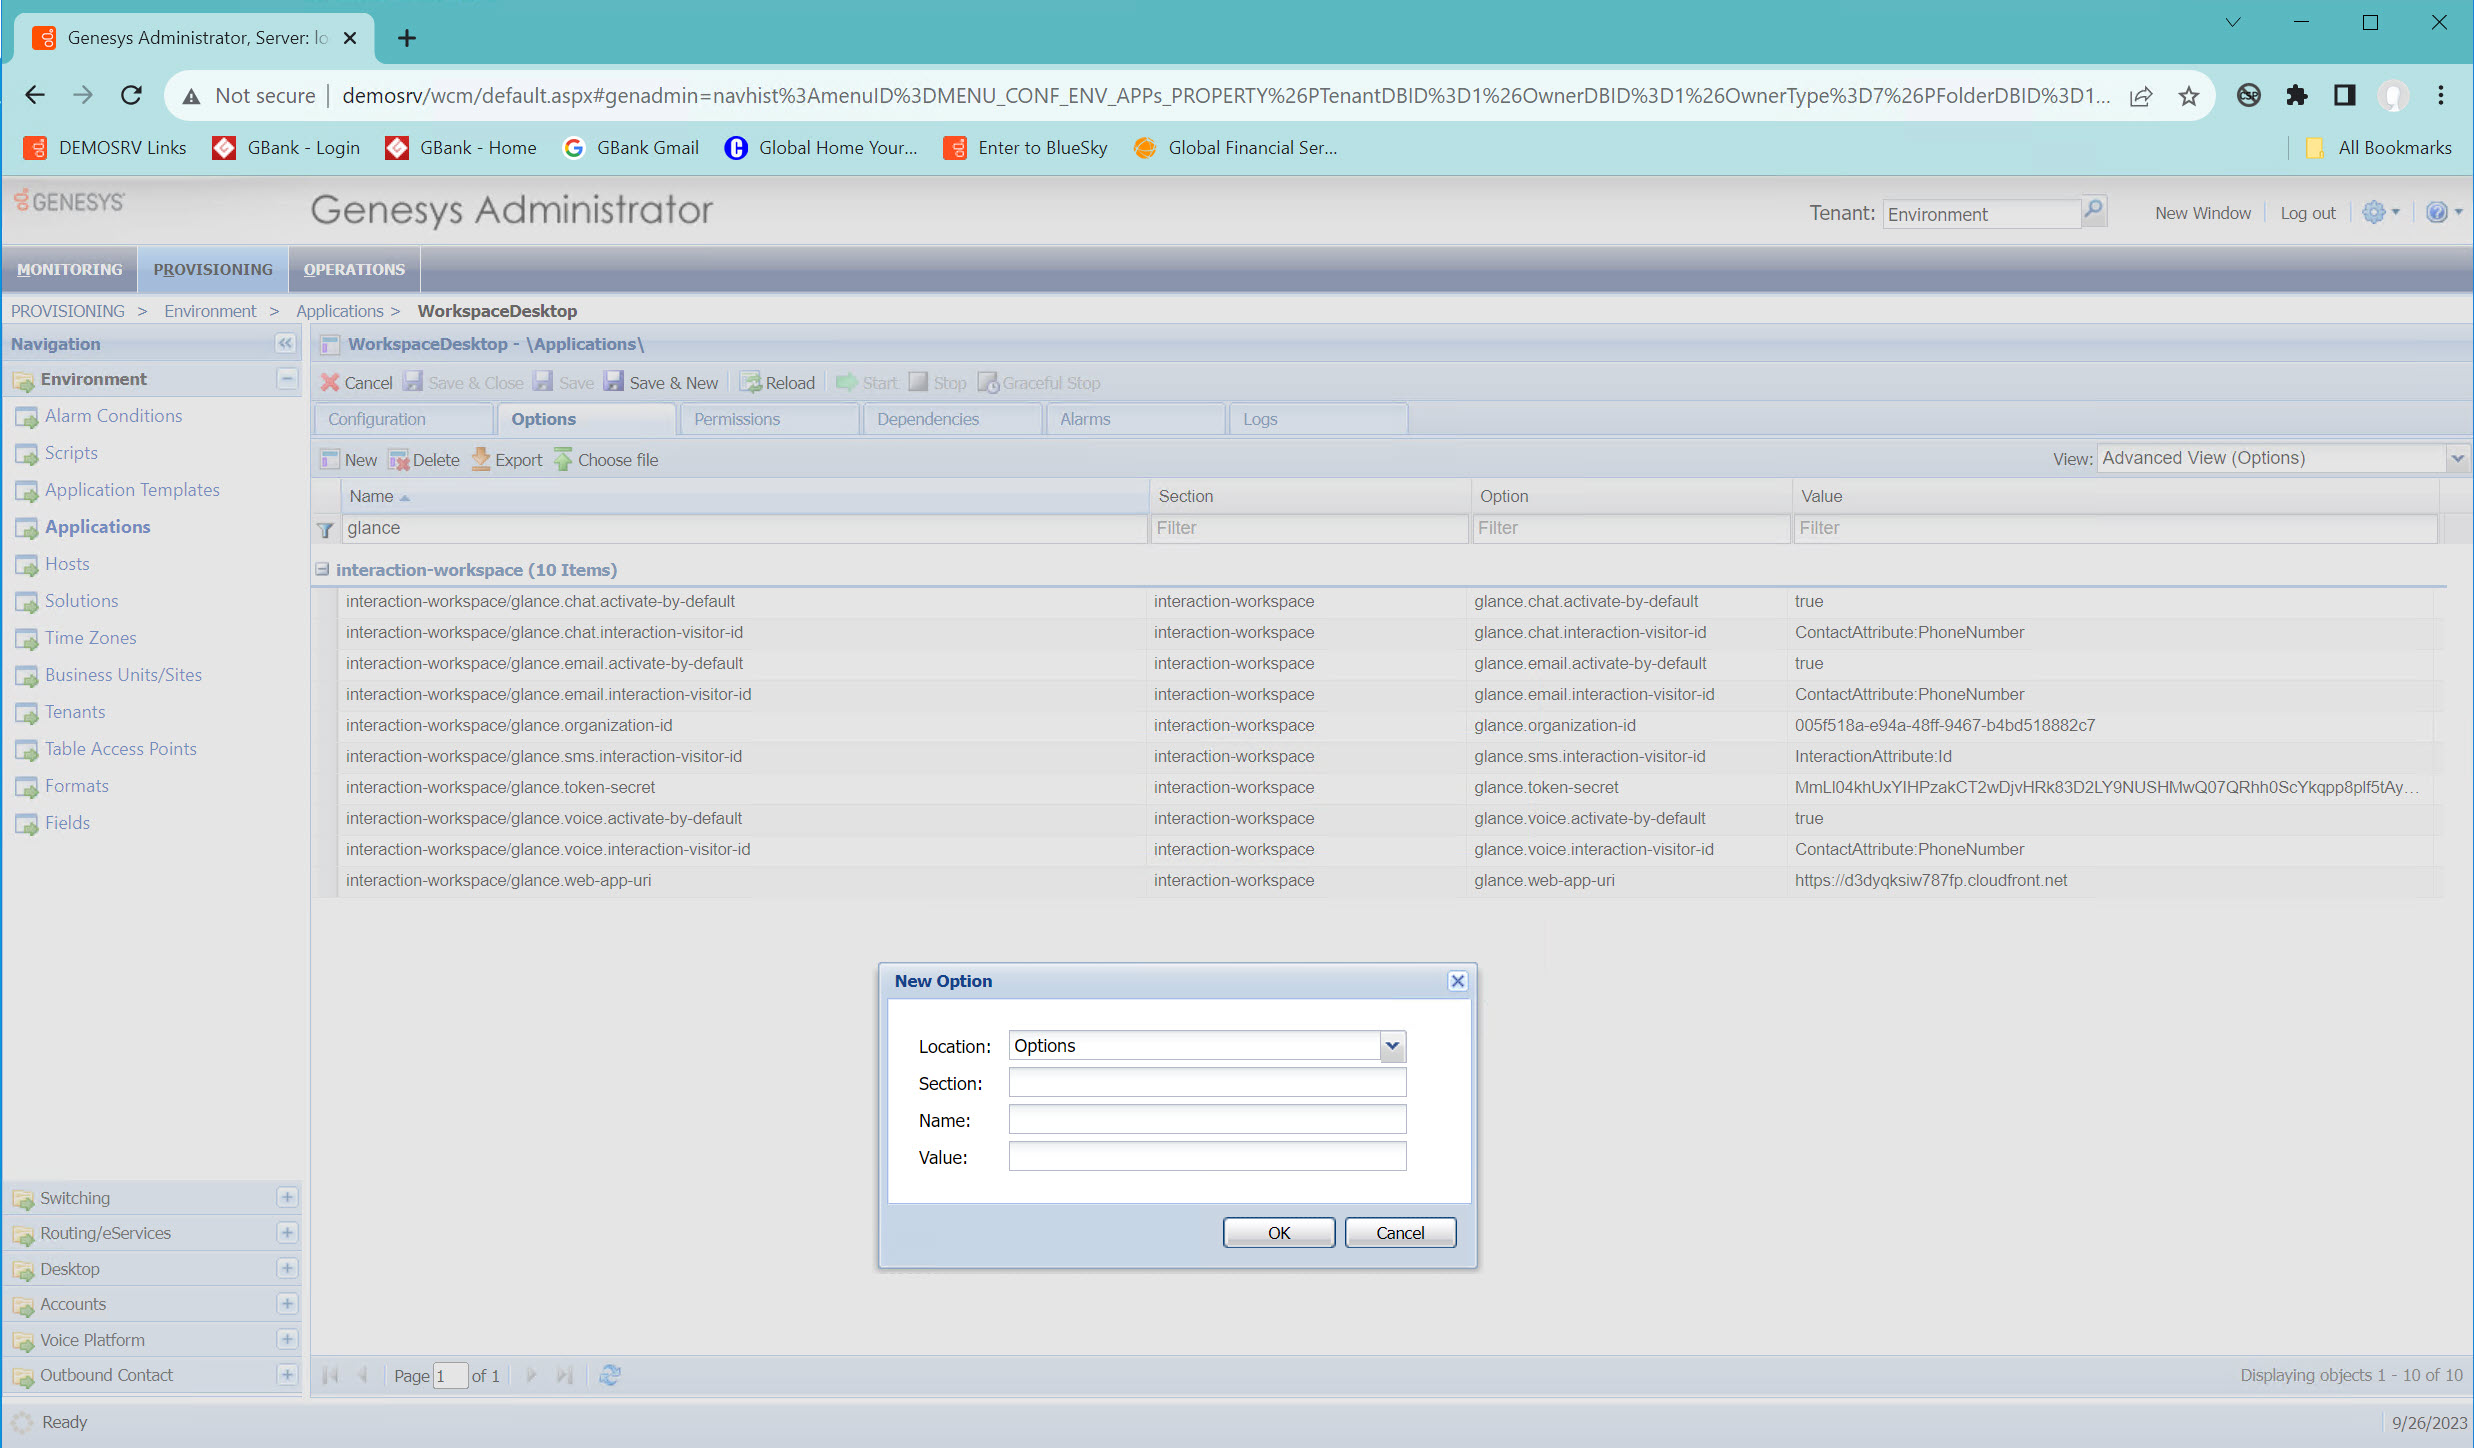This screenshot has height=1448, width=2474.
Task: Open Hosts in navigation
Action: tap(67, 564)
